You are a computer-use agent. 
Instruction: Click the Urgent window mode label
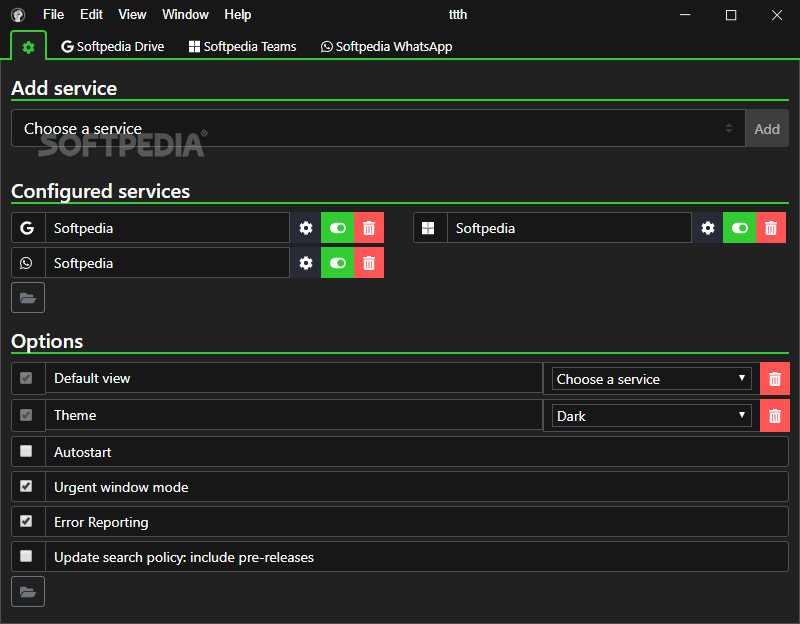[x=121, y=487]
